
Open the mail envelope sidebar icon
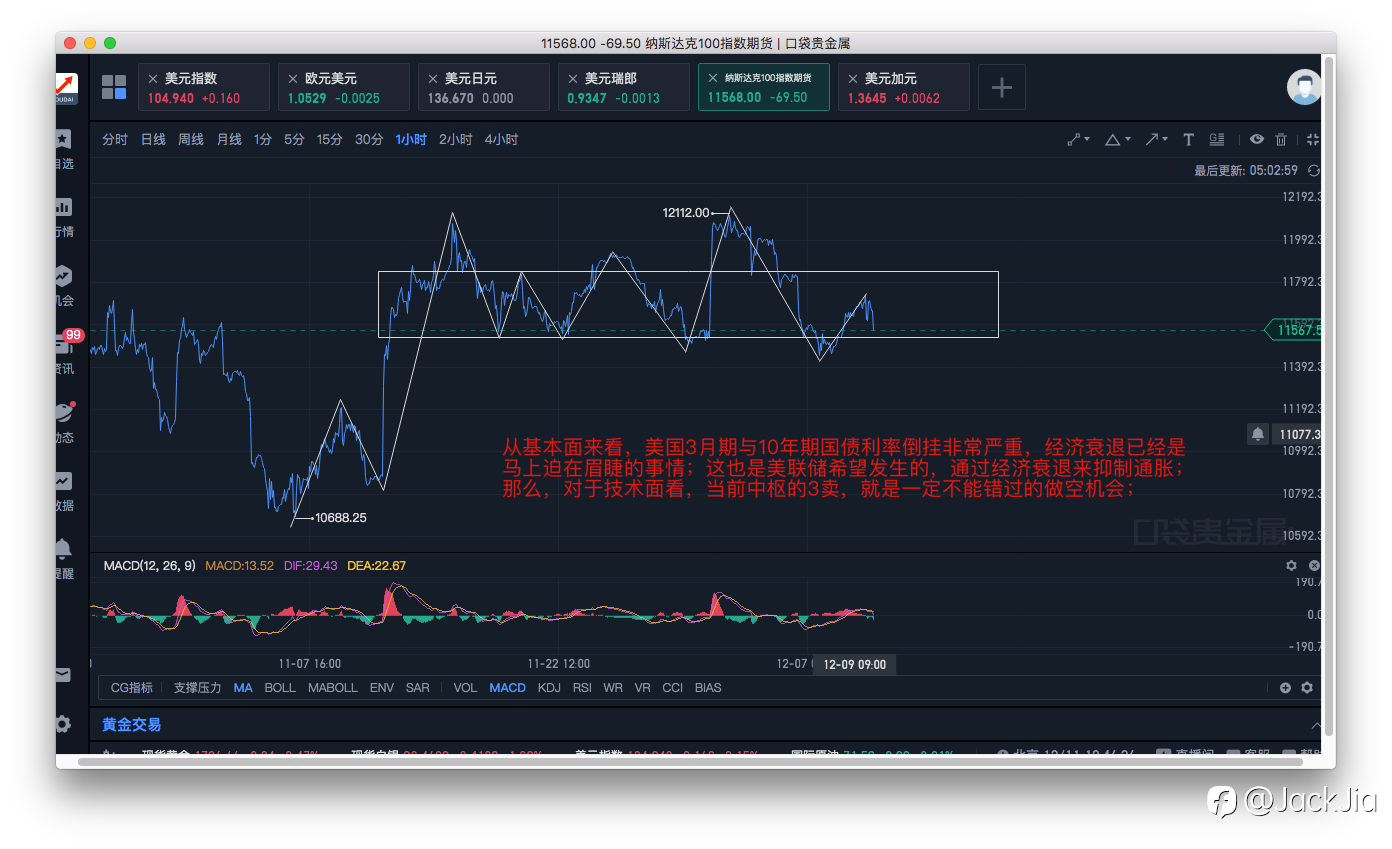(x=63, y=675)
